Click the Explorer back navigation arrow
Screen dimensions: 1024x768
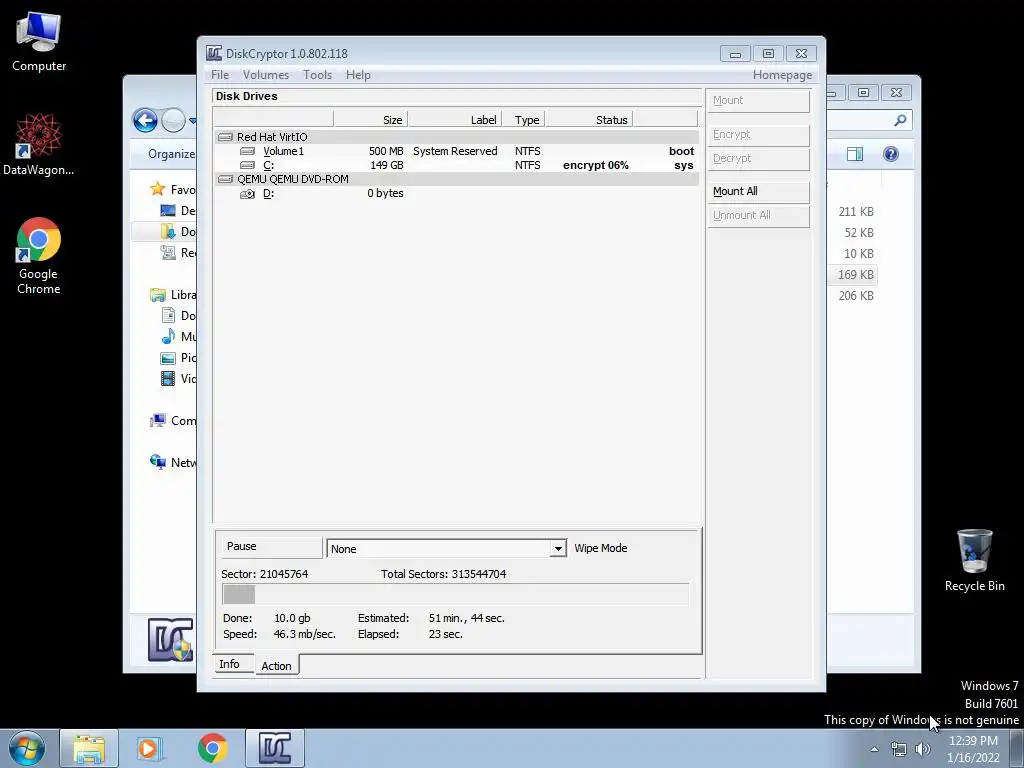145,120
